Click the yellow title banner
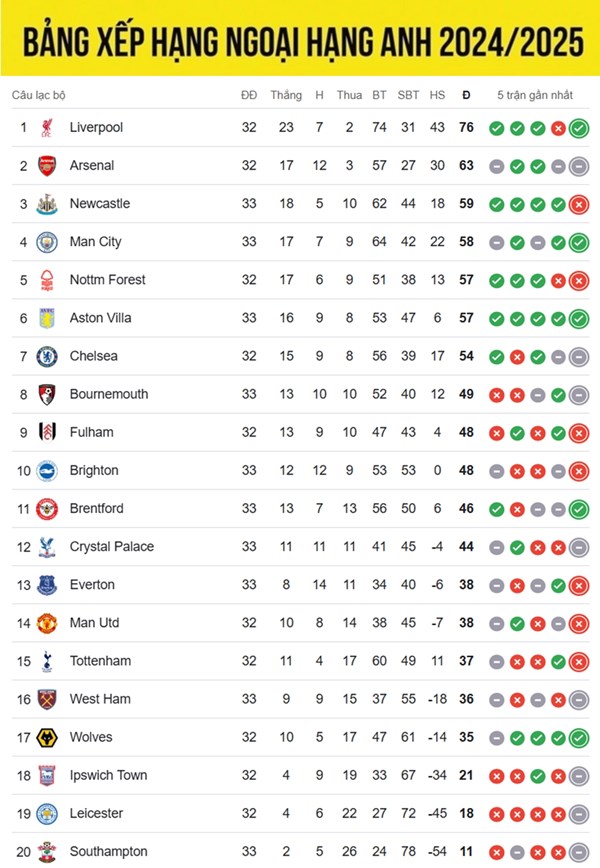 pos(300,38)
